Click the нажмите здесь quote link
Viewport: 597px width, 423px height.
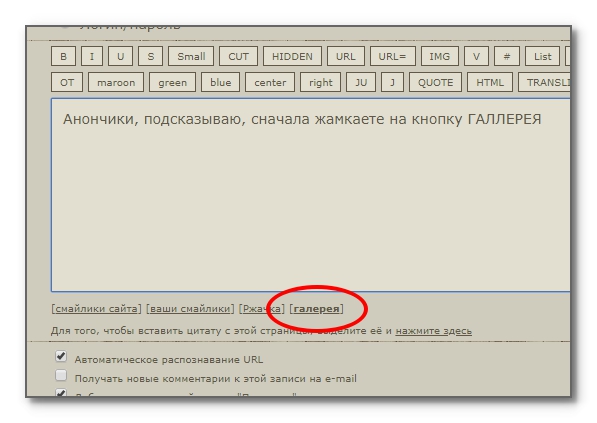coord(433,331)
